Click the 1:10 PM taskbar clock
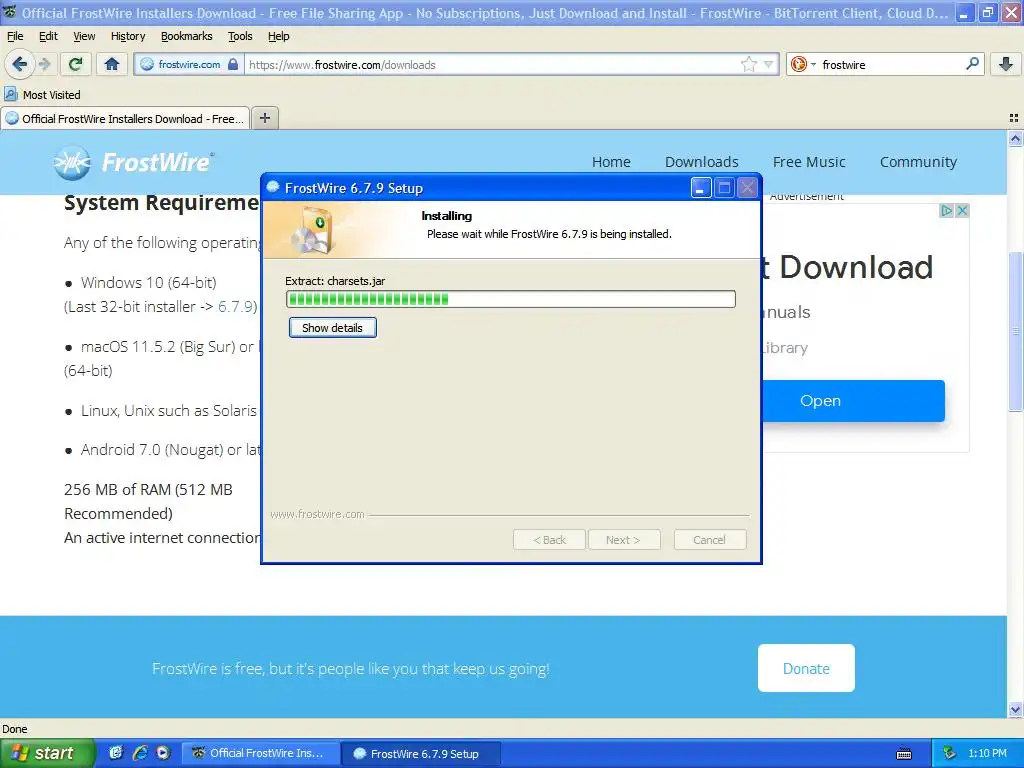The image size is (1024, 768). click(x=987, y=753)
